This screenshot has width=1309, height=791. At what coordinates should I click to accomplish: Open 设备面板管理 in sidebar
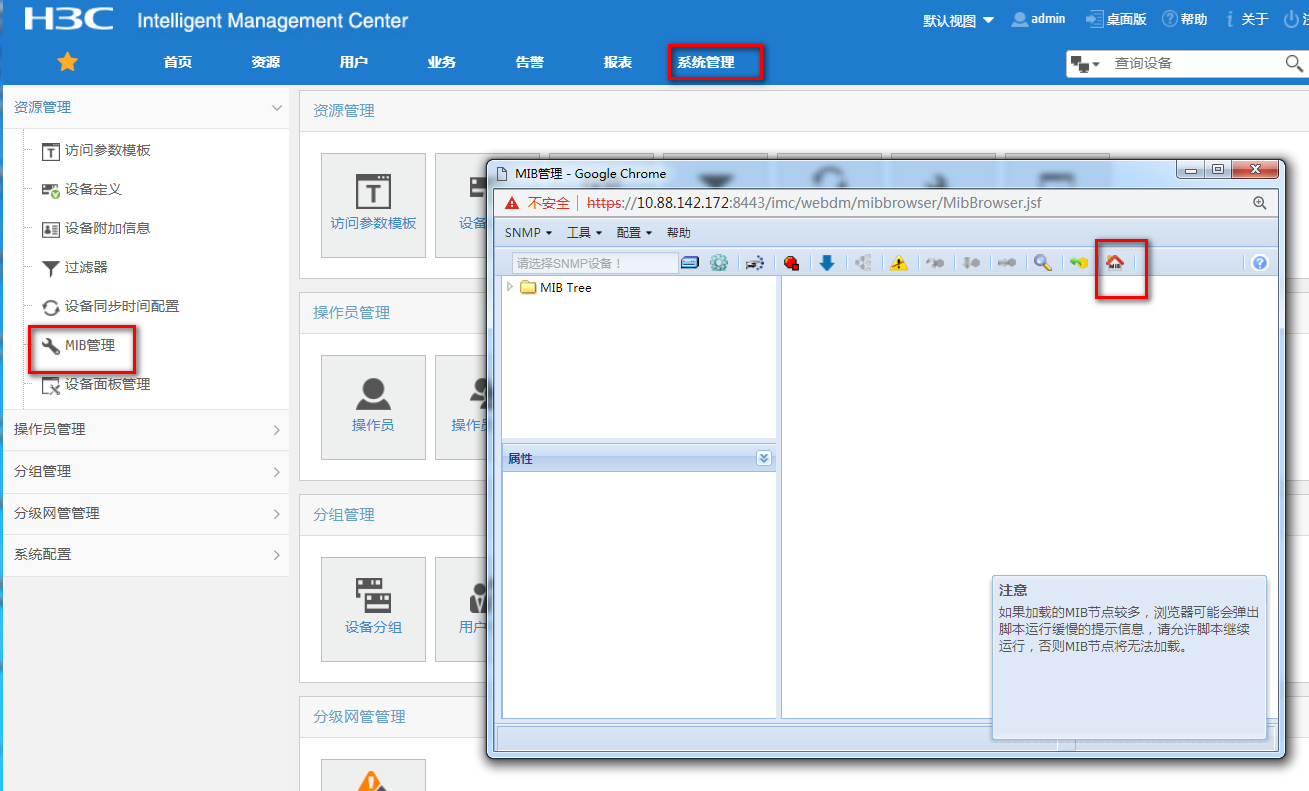coord(108,384)
